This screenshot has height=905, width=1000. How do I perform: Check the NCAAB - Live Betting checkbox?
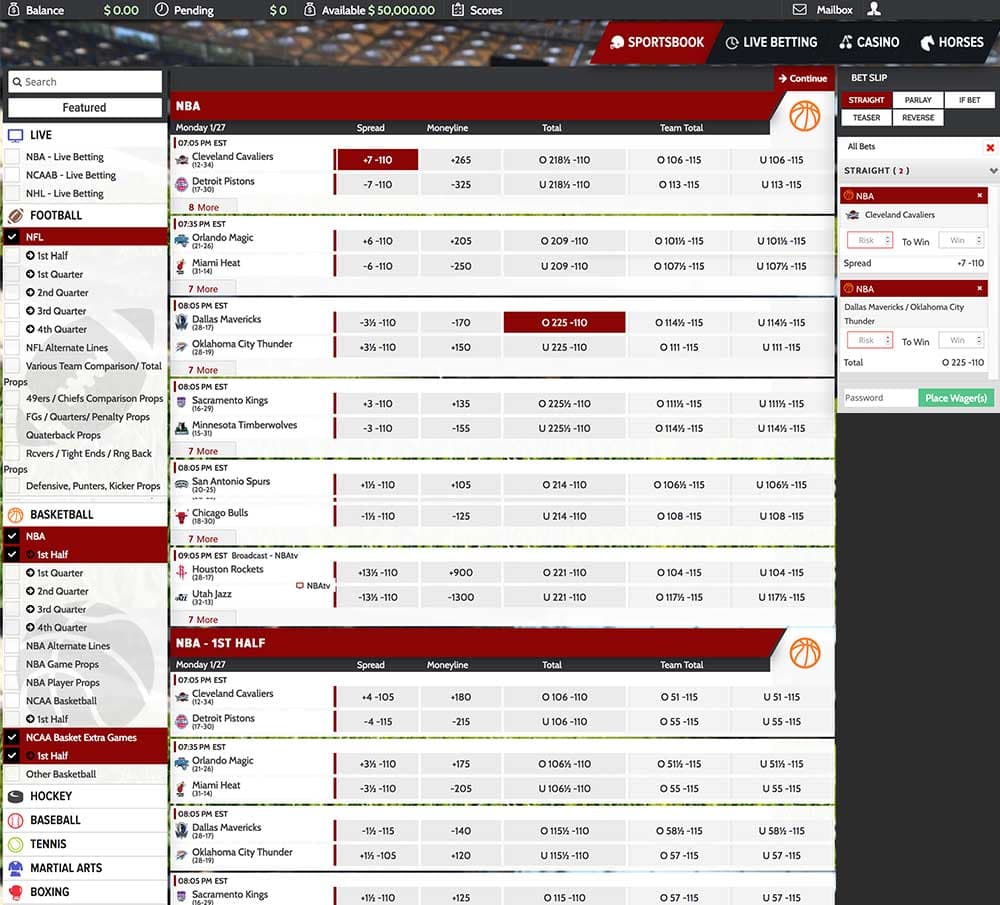click(12, 175)
